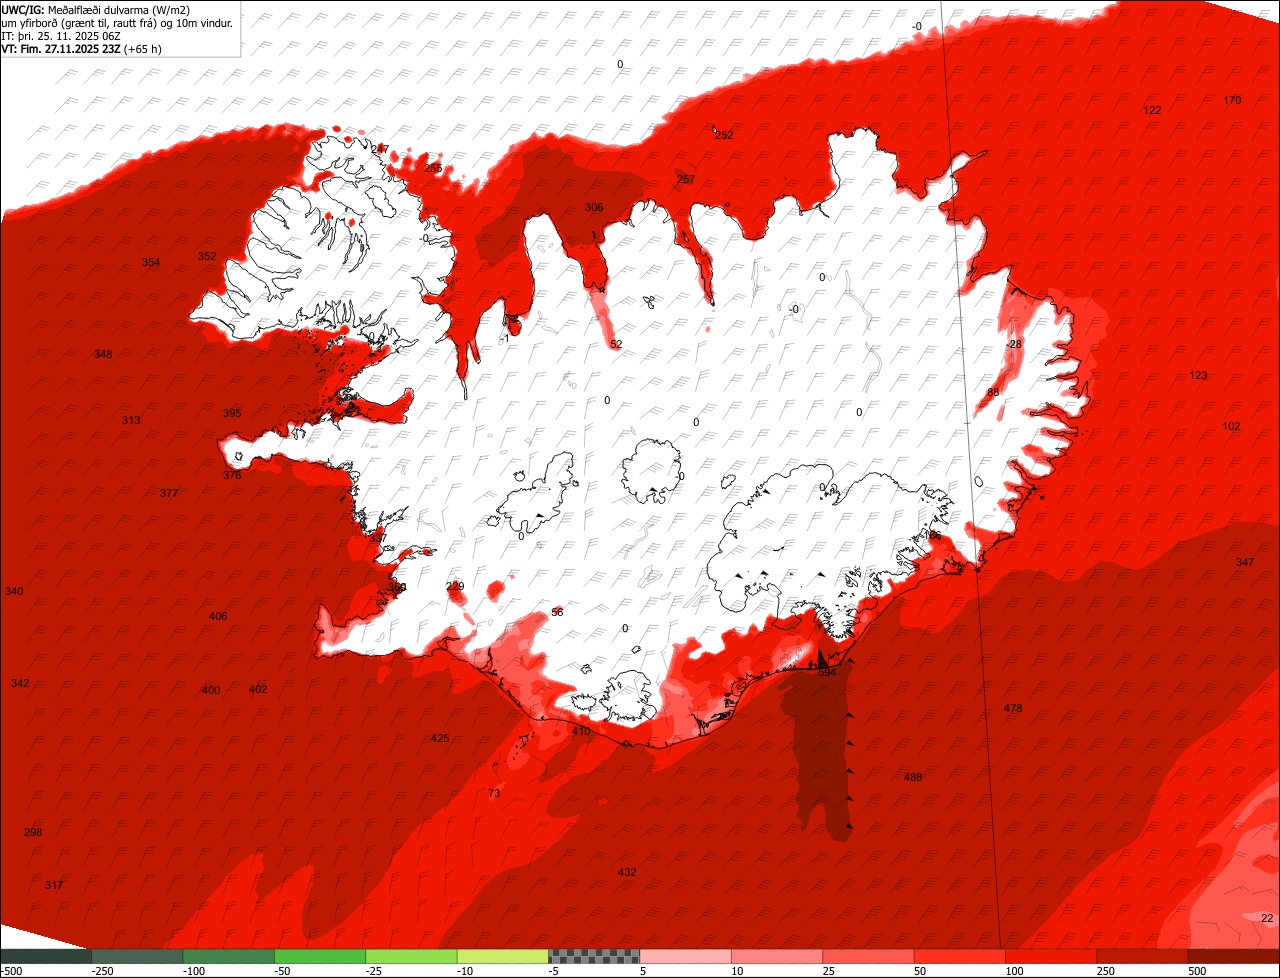Click the map value 406
The height and width of the screenshot is (978, 1280).
(x=218, y=616)
